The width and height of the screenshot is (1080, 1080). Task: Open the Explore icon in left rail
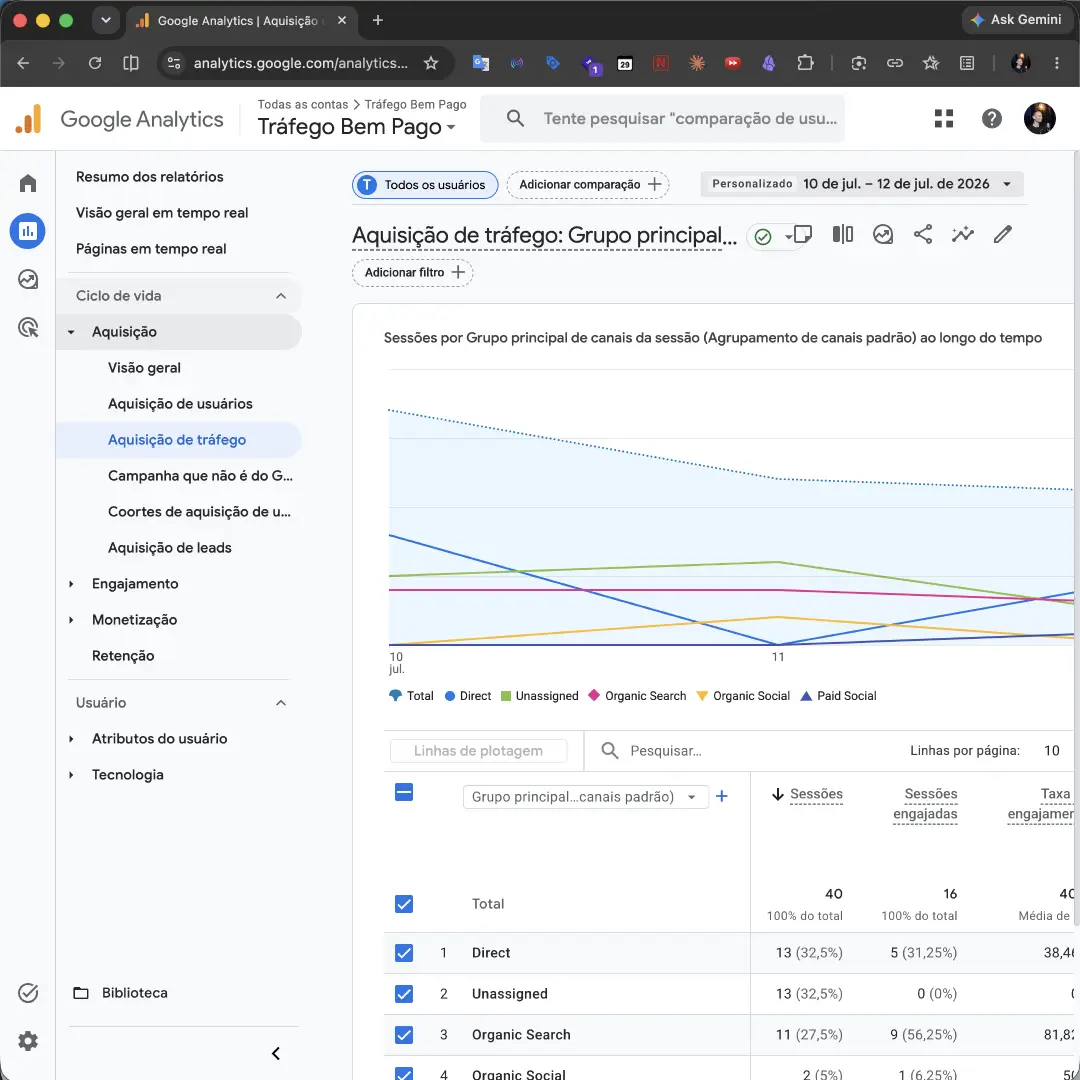[28, 279]
